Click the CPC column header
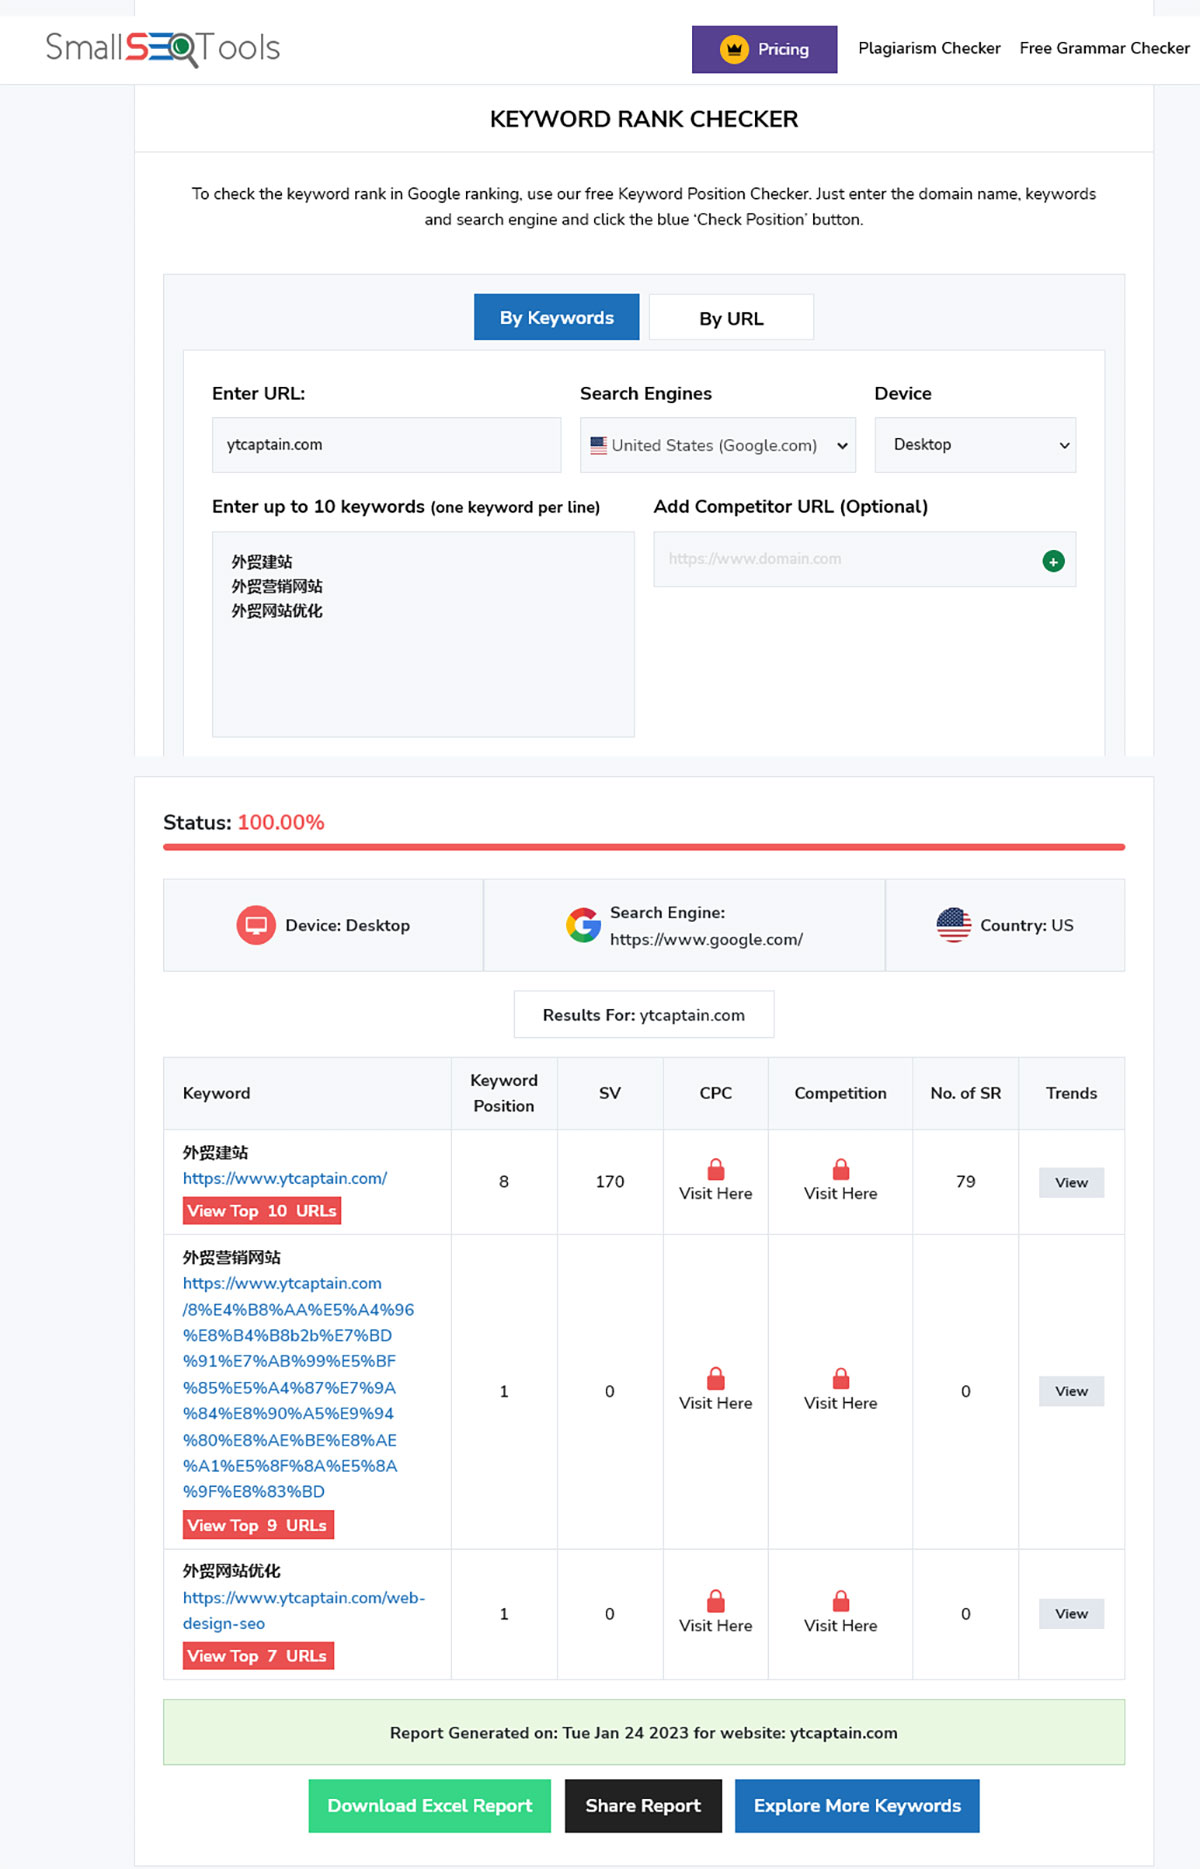The height and width of the screenshot is (1869, 1200). [x=716, y=1093]
